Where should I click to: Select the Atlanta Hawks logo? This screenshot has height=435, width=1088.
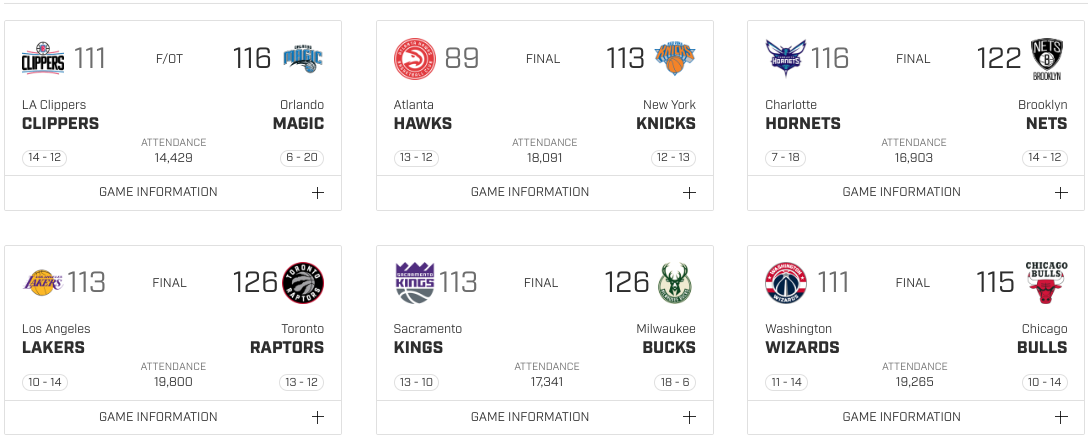click(x=414, y=58)
